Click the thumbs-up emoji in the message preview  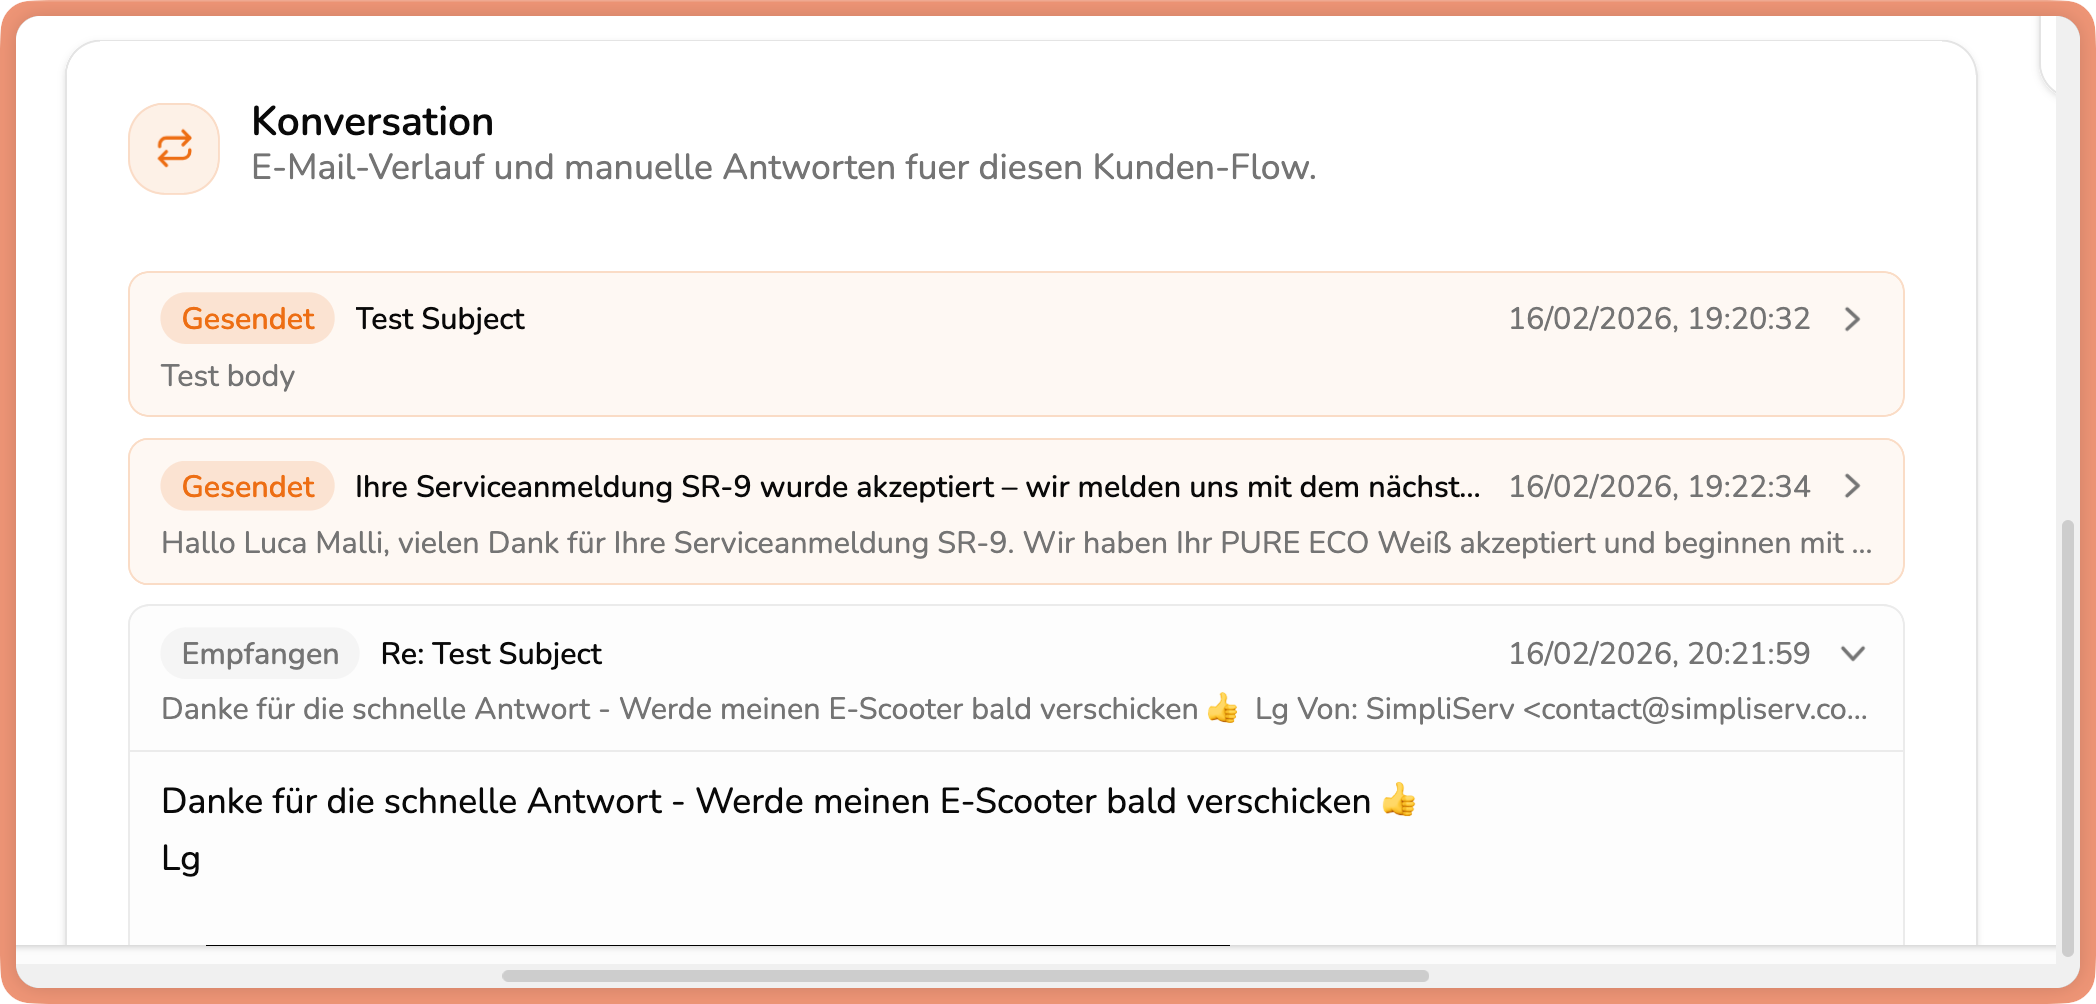point(1224,710)
